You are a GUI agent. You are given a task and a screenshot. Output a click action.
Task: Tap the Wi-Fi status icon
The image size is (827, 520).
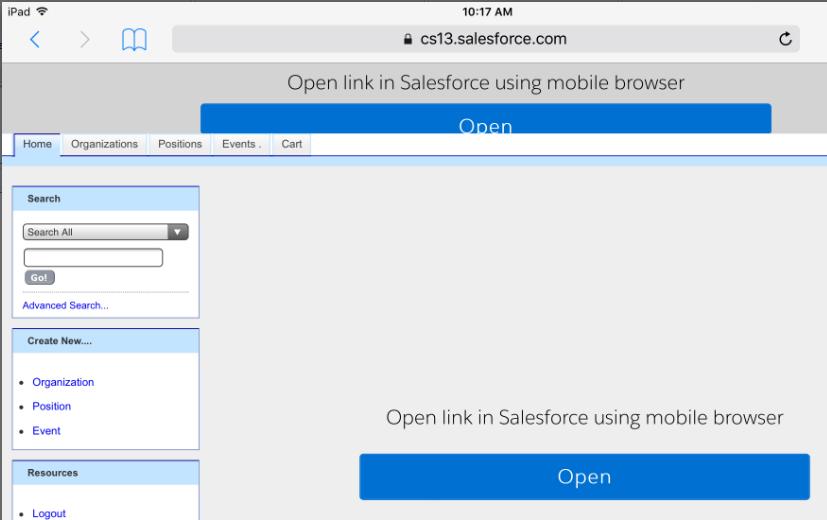42,11
